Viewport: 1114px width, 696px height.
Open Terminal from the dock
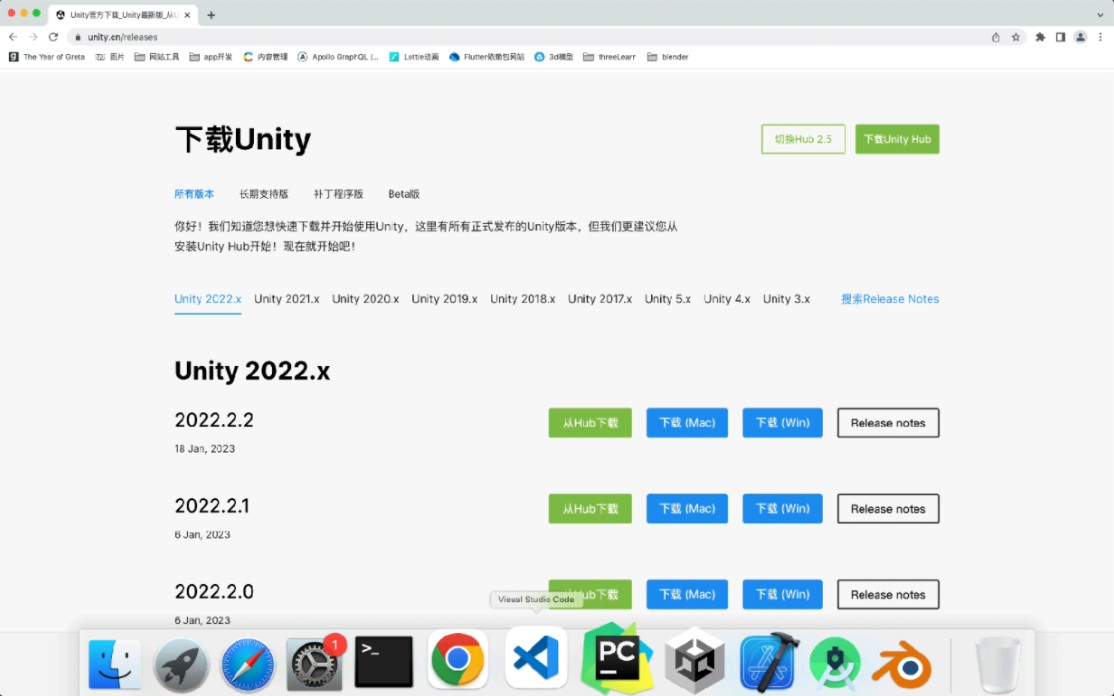tap(382, 661)
